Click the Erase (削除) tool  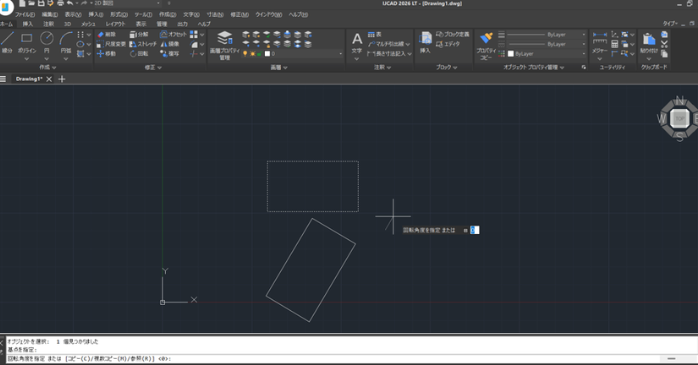tap(106, 34)
